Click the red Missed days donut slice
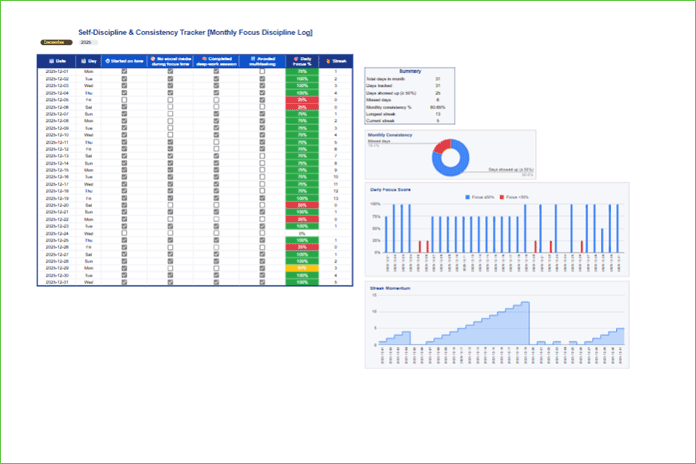This screenshot has height=464, width=696. 443,146
